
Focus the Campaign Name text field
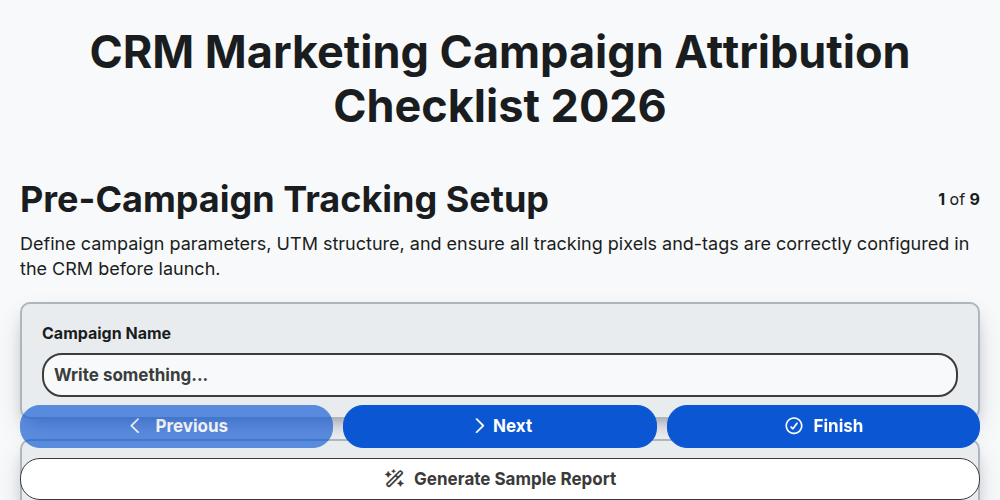[x=500, y=375]
